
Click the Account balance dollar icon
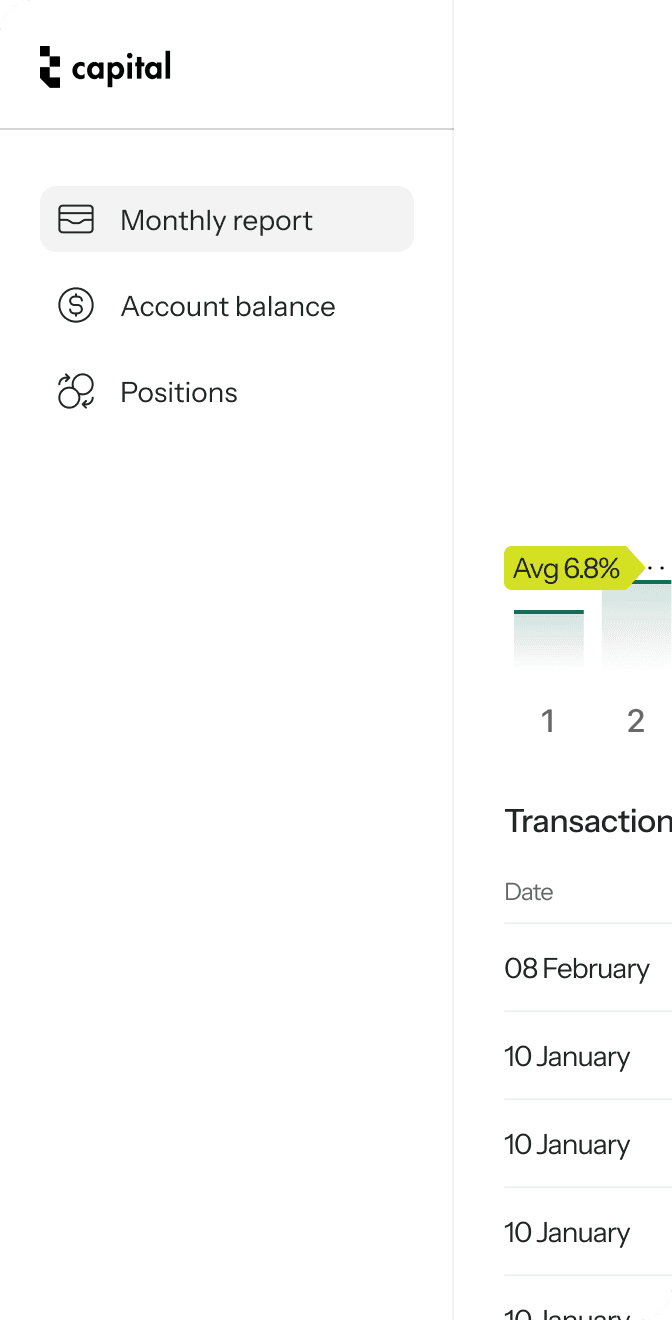click(x=76, y=305)
